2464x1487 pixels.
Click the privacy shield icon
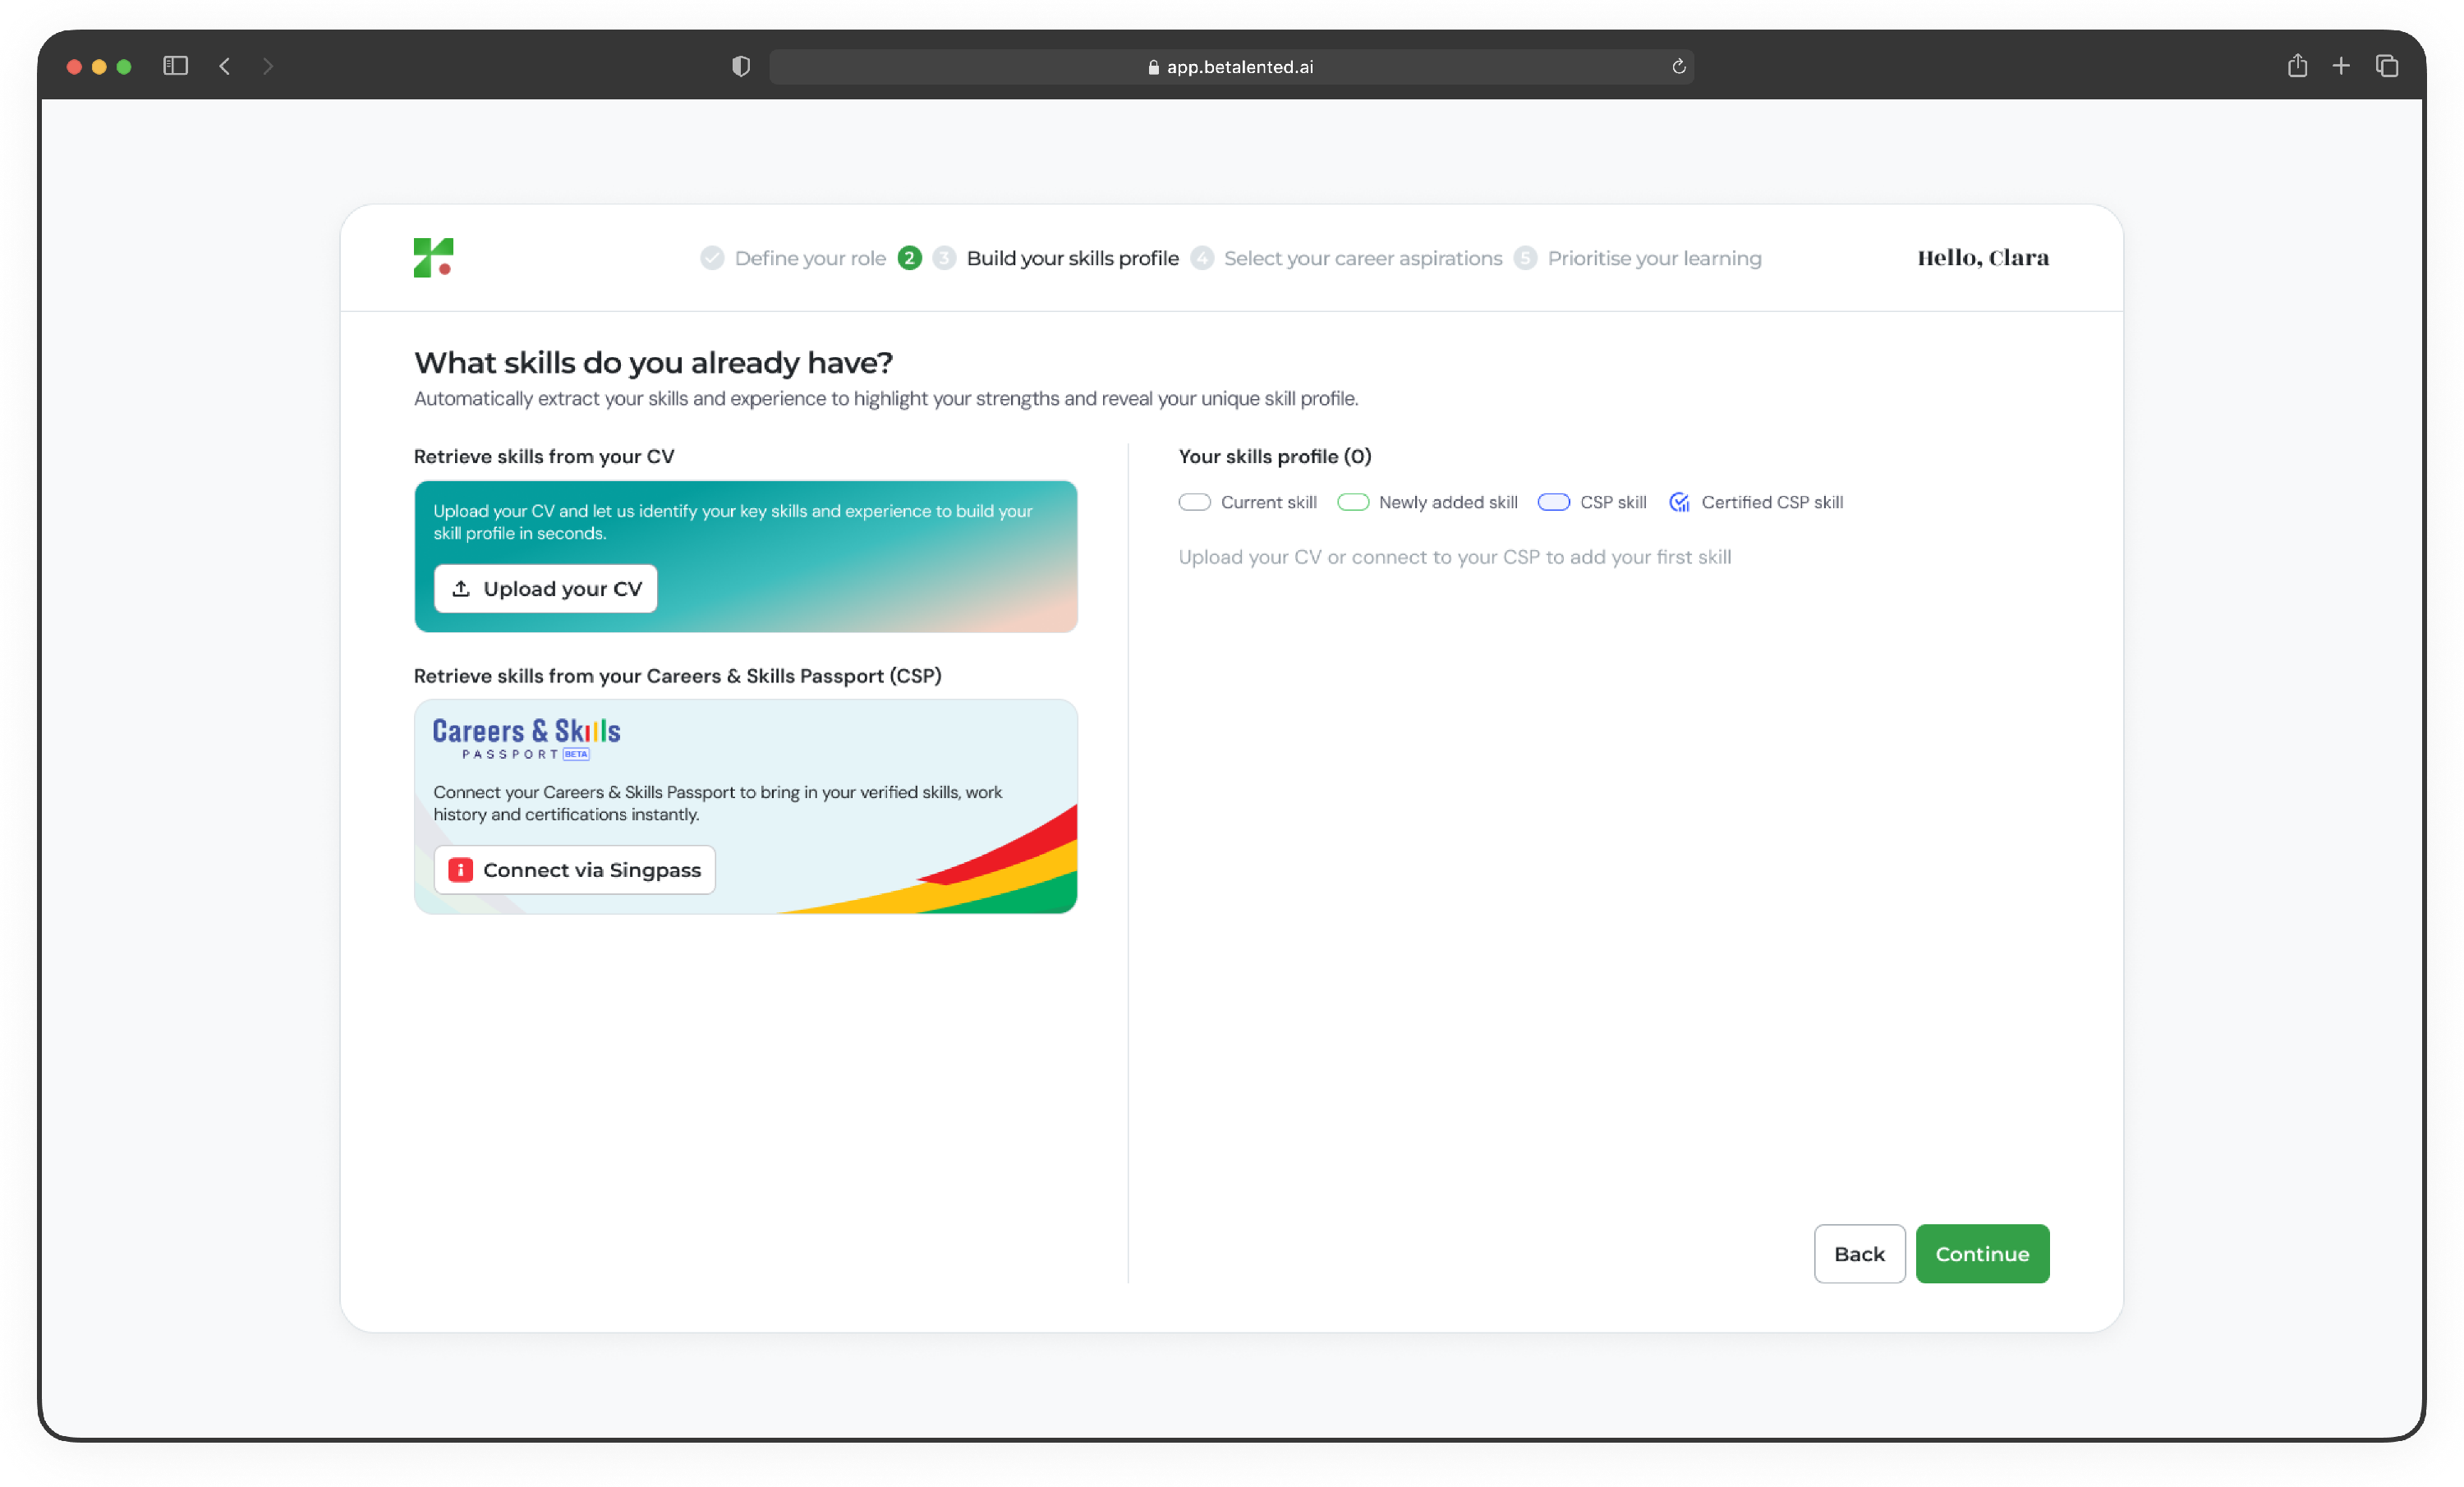(741, 66)
